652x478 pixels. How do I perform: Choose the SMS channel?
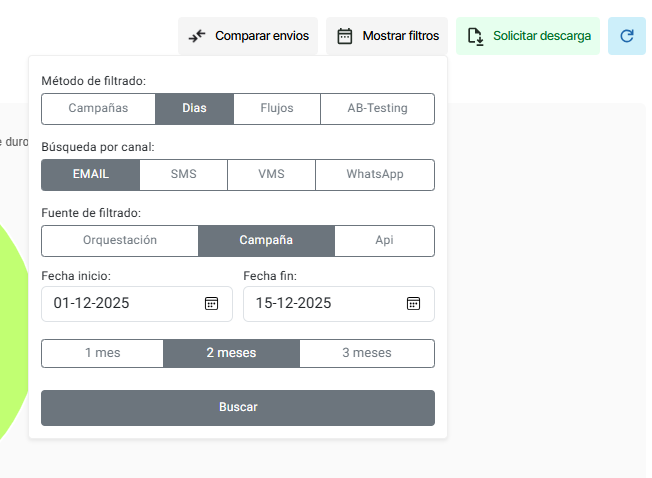pyautogui.click(x=183, y=175)
